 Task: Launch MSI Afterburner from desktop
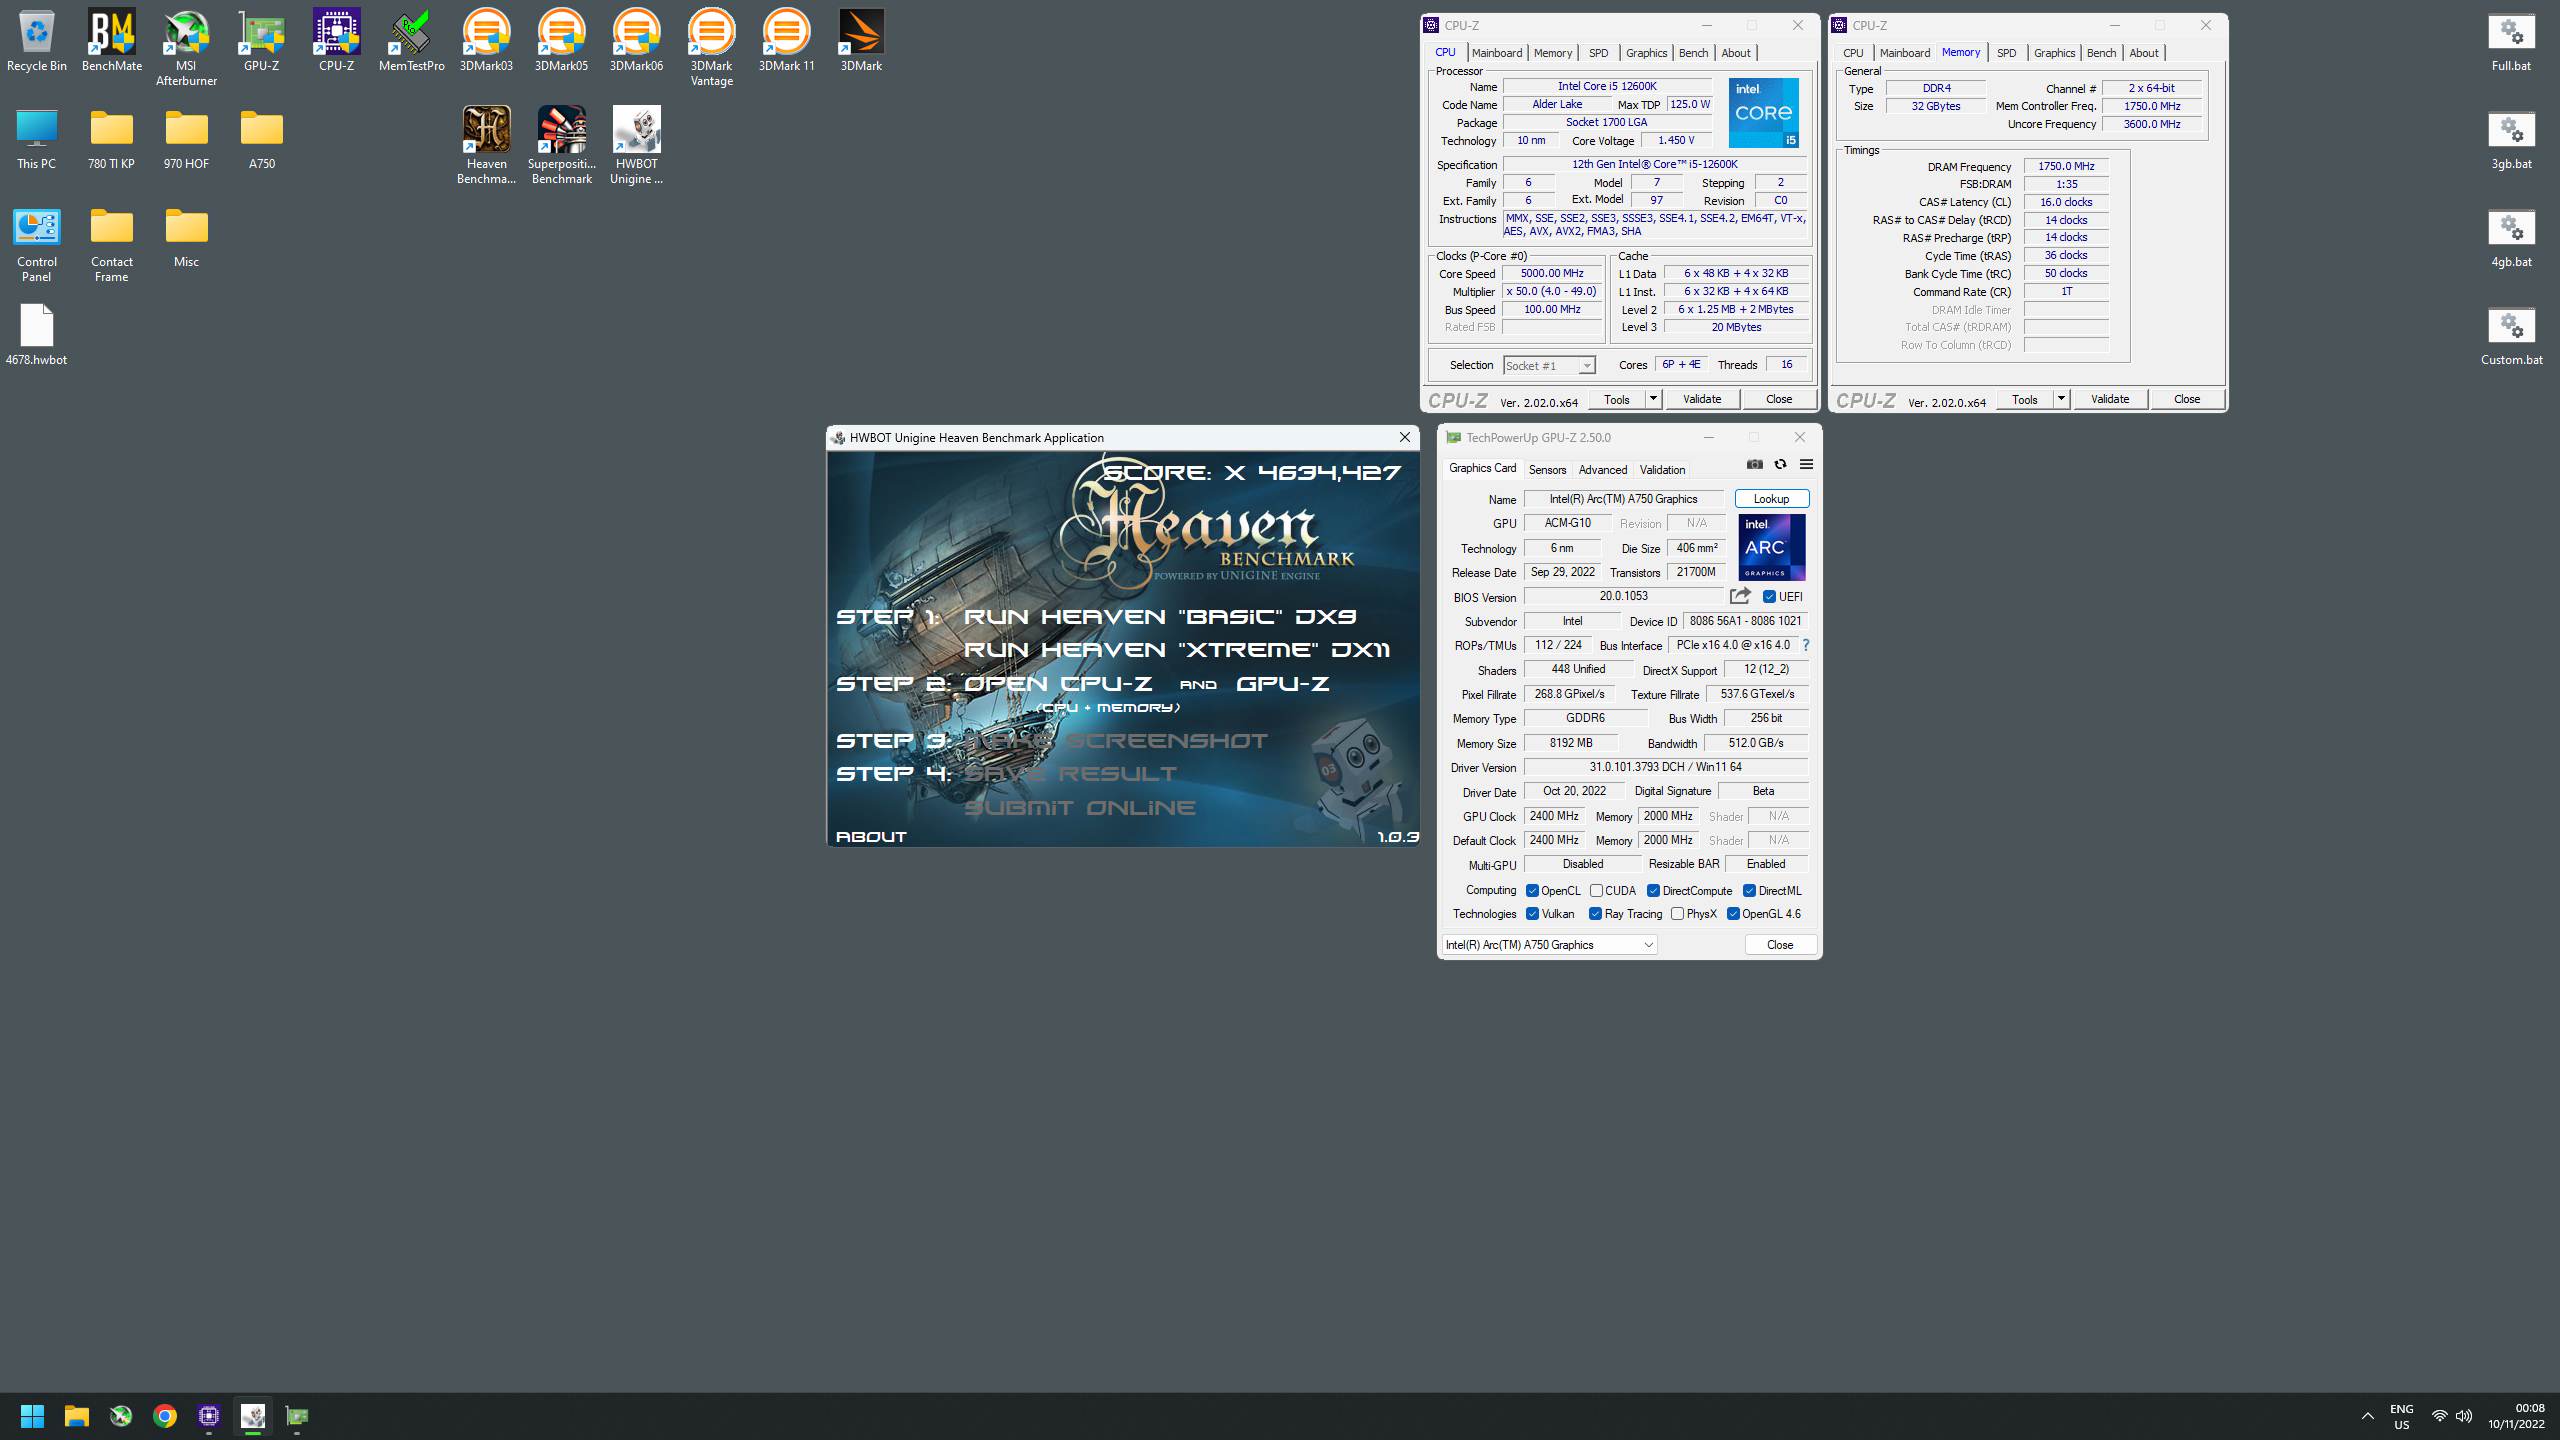pos(186,48)
